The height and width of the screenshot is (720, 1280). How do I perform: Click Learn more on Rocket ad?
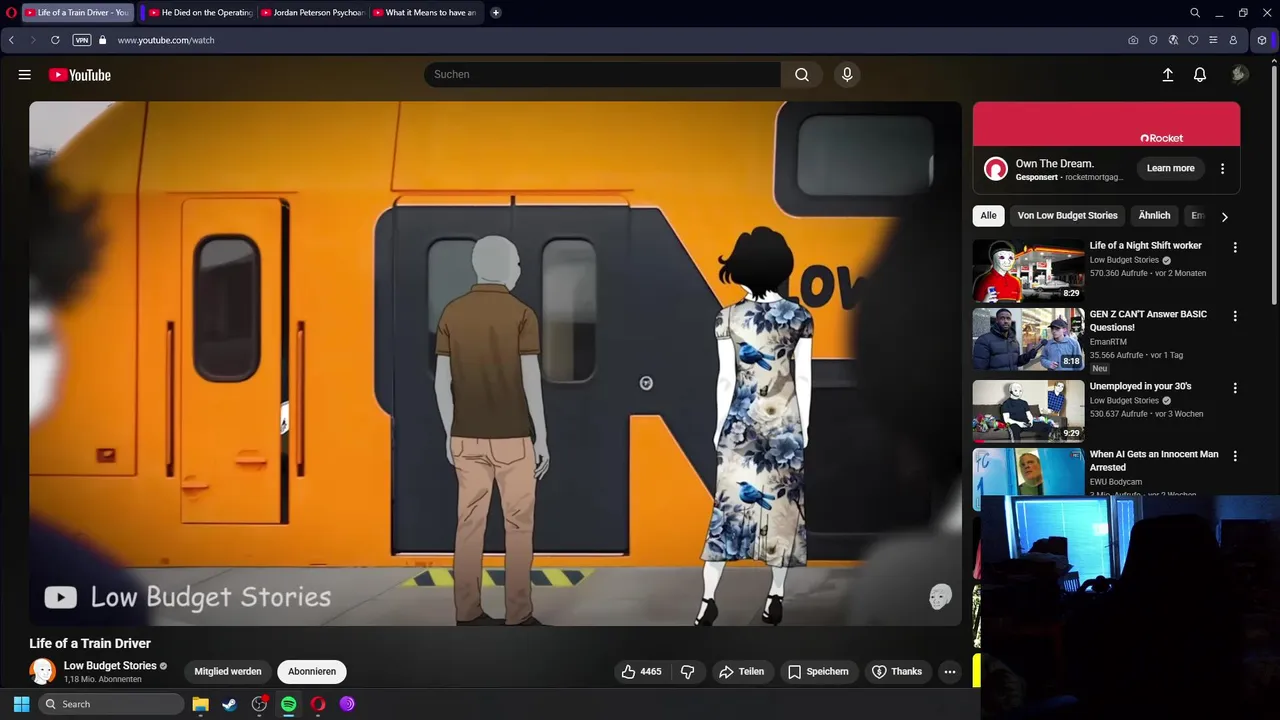coord(1170,169)
